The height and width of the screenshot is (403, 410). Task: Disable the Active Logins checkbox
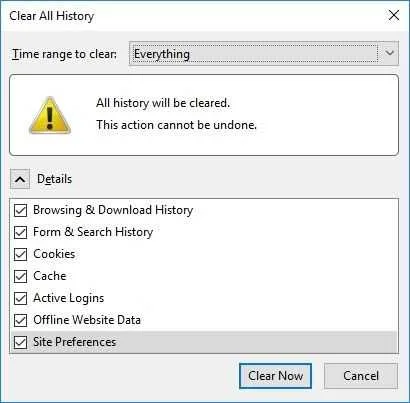click(x=21, y=298)
